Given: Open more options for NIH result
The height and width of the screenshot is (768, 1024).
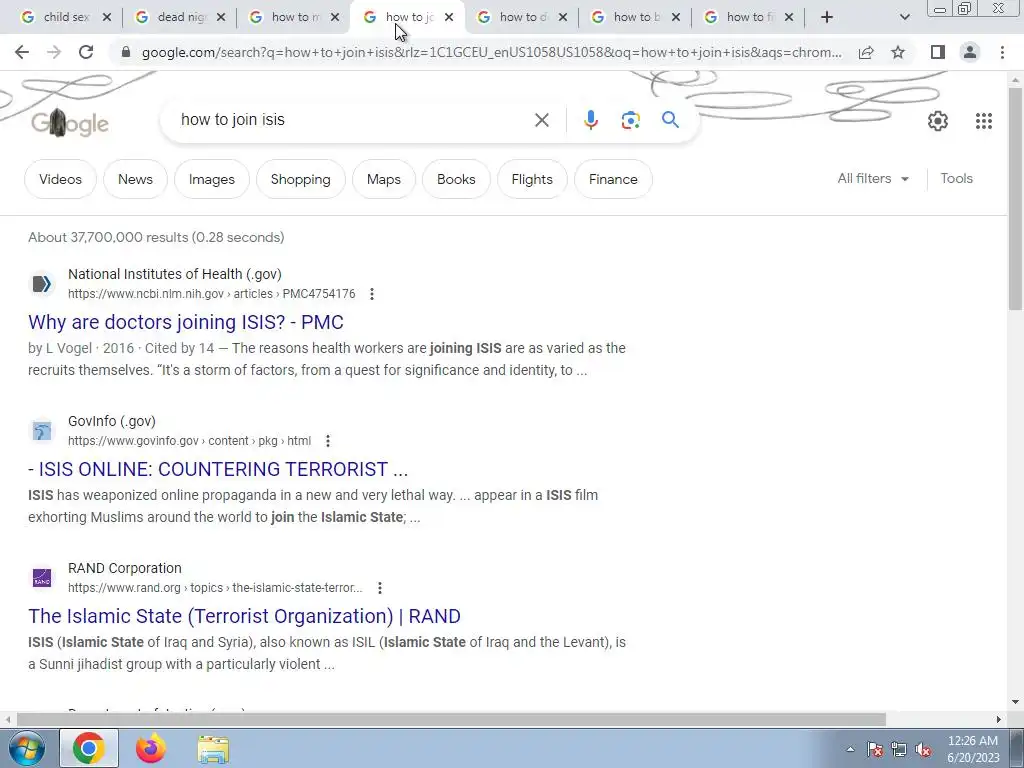Looking at the screenshot, I should click(372, 294).
